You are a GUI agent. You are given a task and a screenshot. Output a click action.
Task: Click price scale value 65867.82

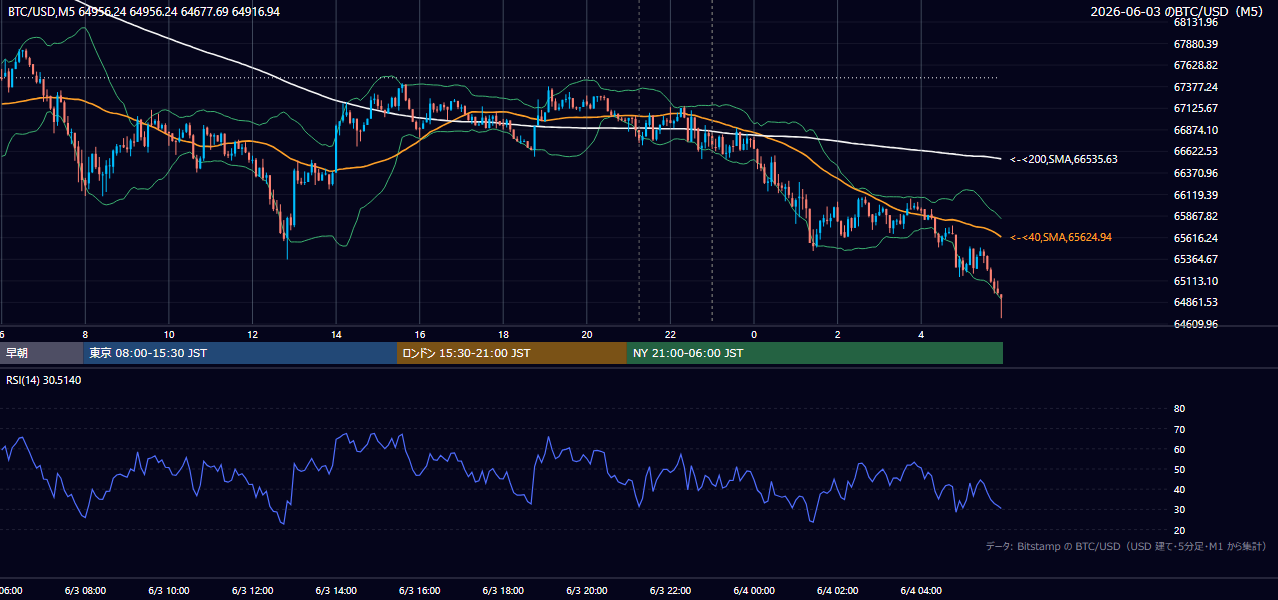point(1196,216)
